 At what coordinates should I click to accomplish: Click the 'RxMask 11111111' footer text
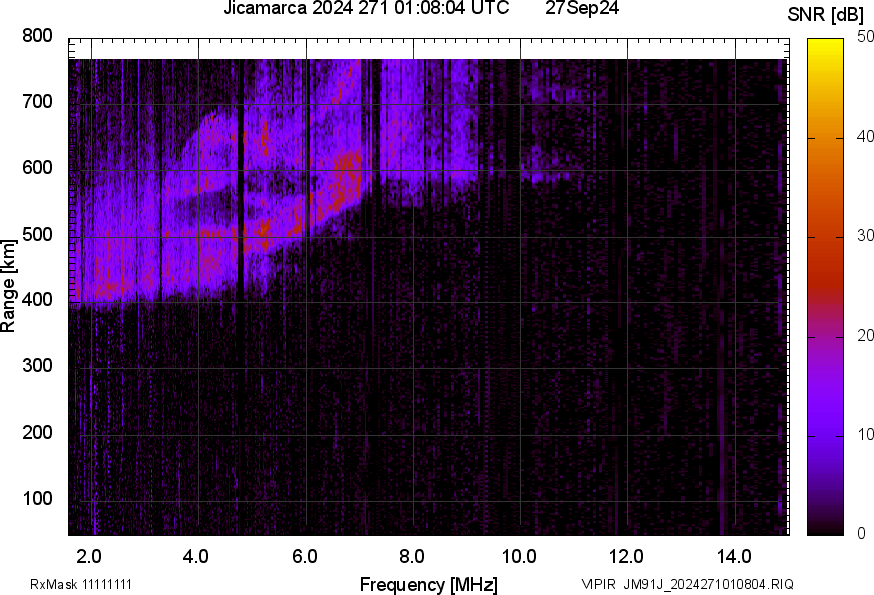pos(81,584)
